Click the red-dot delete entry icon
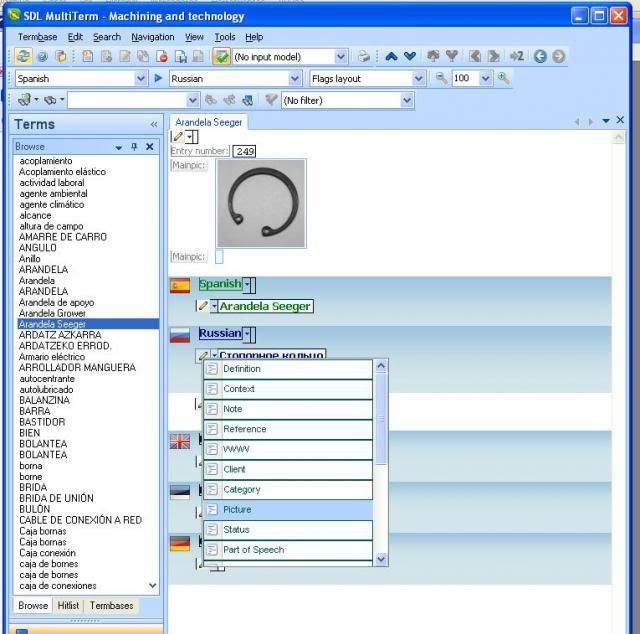 tap(162, 56)
